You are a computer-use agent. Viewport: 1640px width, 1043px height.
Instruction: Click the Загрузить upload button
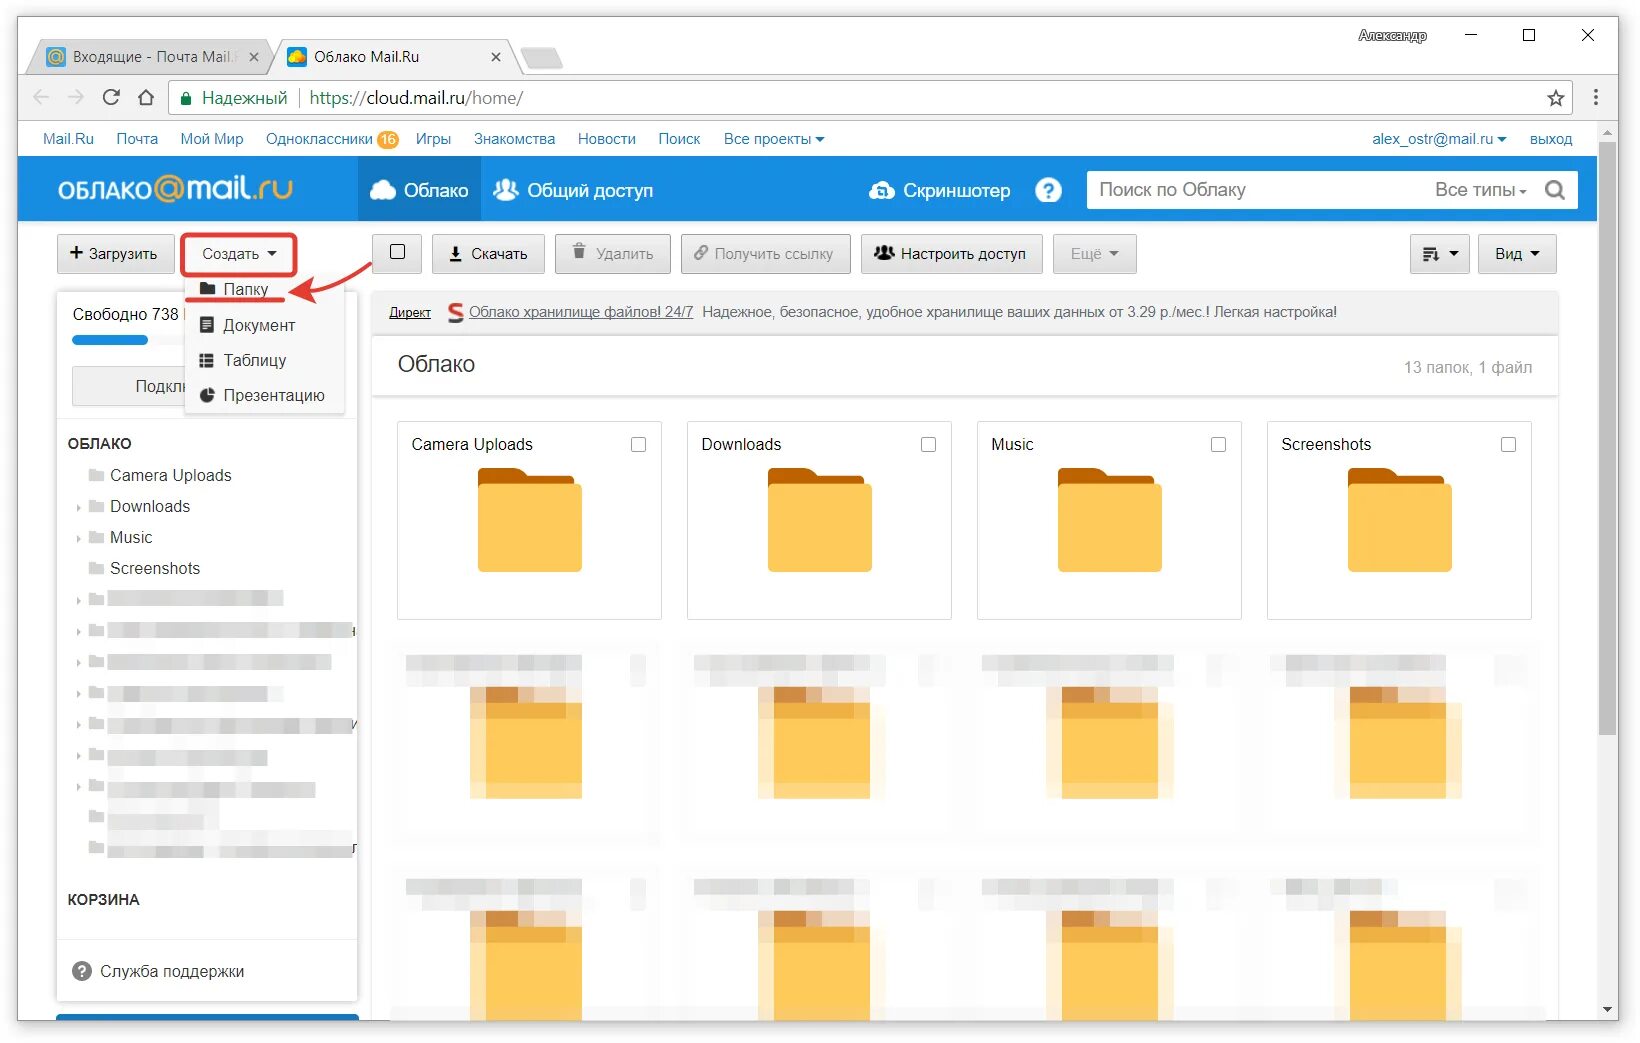(115, 254)
